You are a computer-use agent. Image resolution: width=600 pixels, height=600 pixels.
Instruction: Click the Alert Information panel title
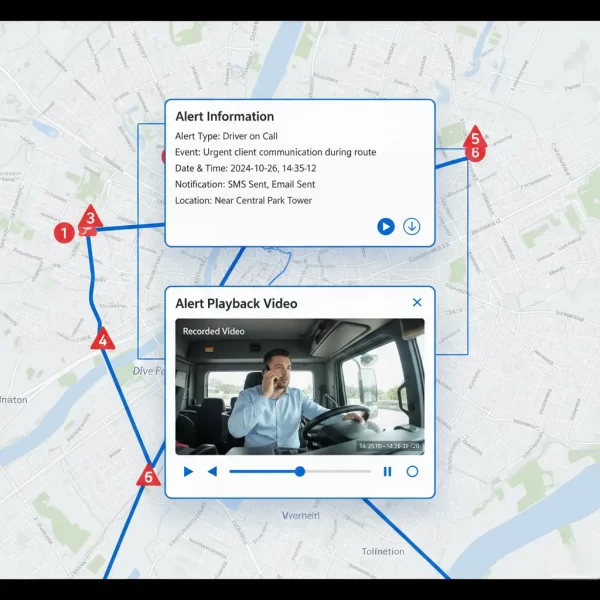coord(224,117)
